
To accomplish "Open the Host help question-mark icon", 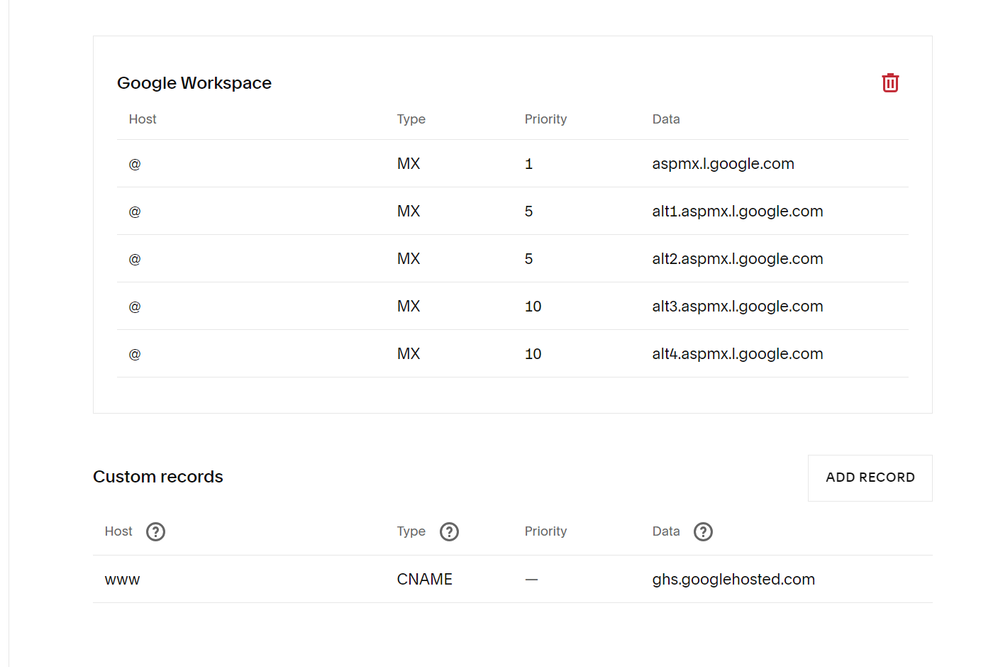I will (155, 531).
